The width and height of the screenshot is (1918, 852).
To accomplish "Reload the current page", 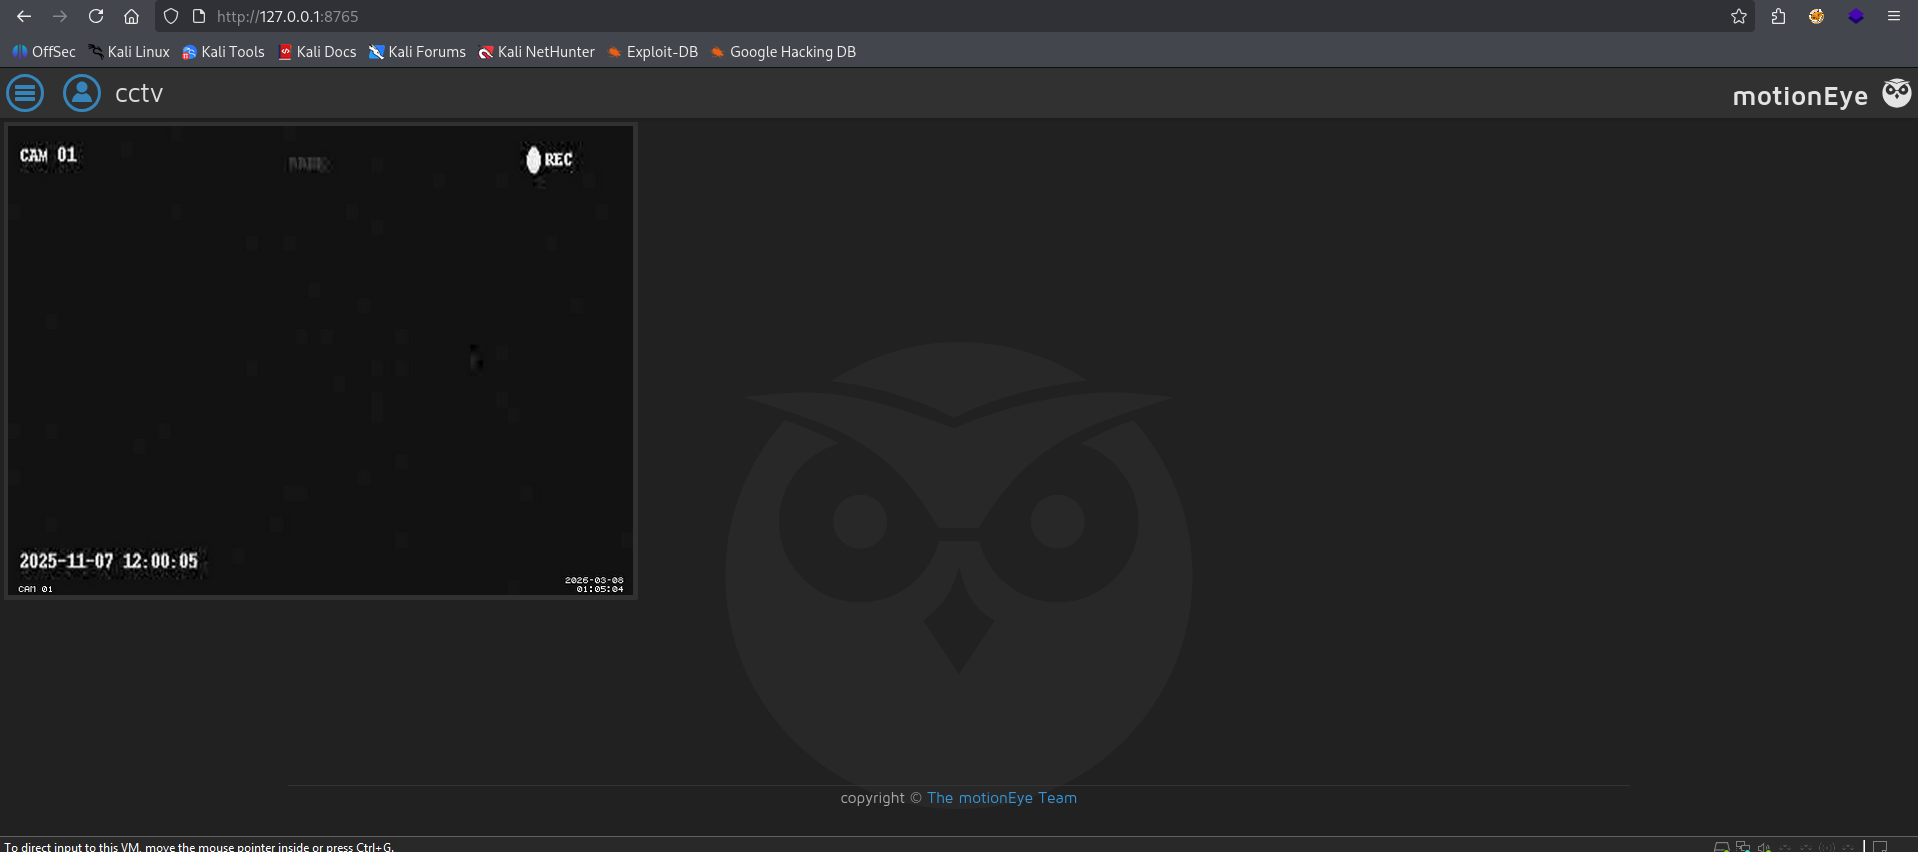I will [x=96, y=16].
